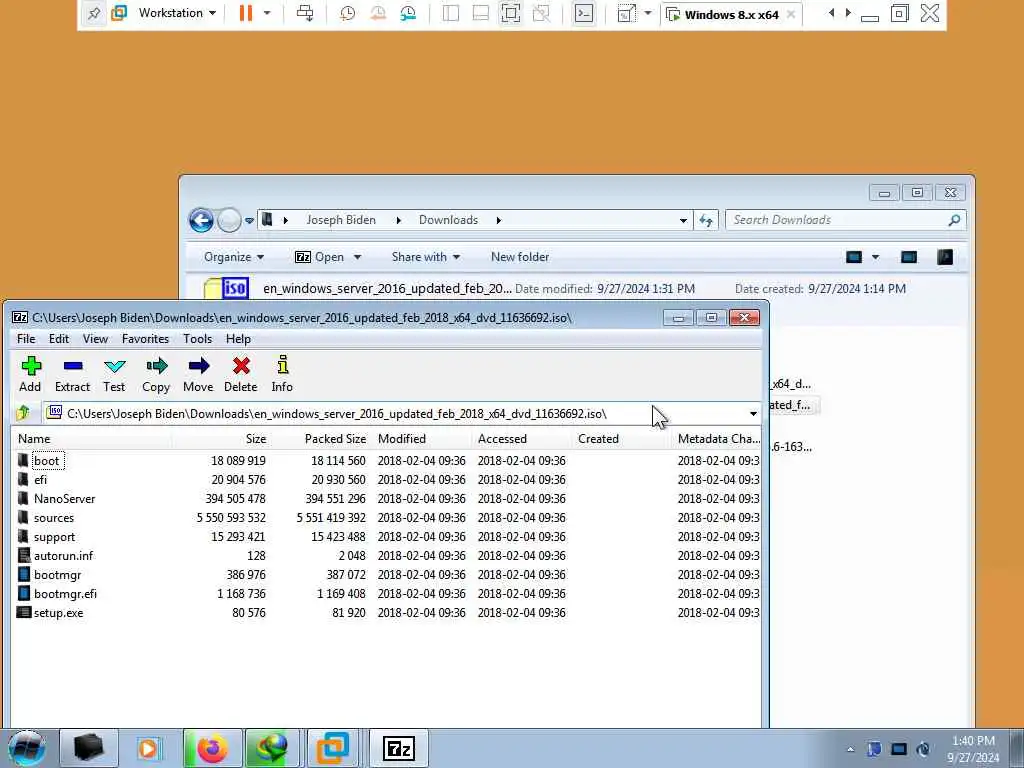The image size is (1024, 768).
Task: Select the autorun.inf file
Action: [63, 556]
